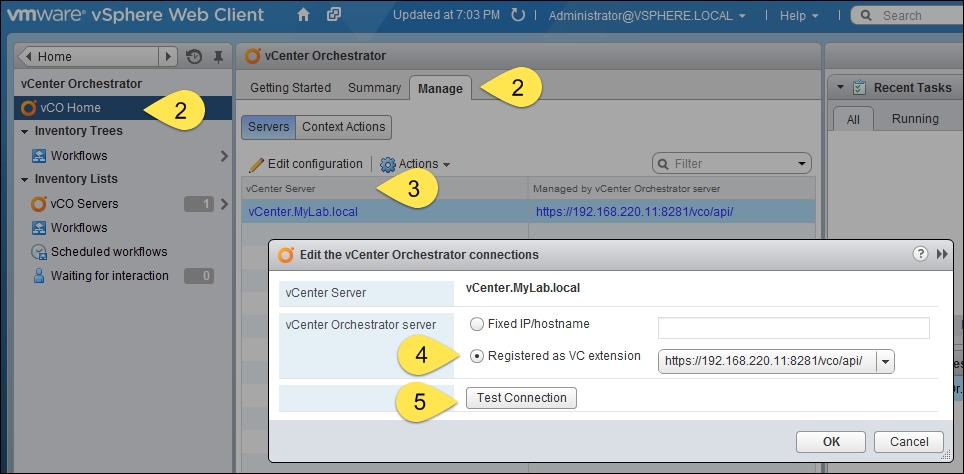Expand the VC extension URL dropdown
964x474 pixels.
coord(884,361)
